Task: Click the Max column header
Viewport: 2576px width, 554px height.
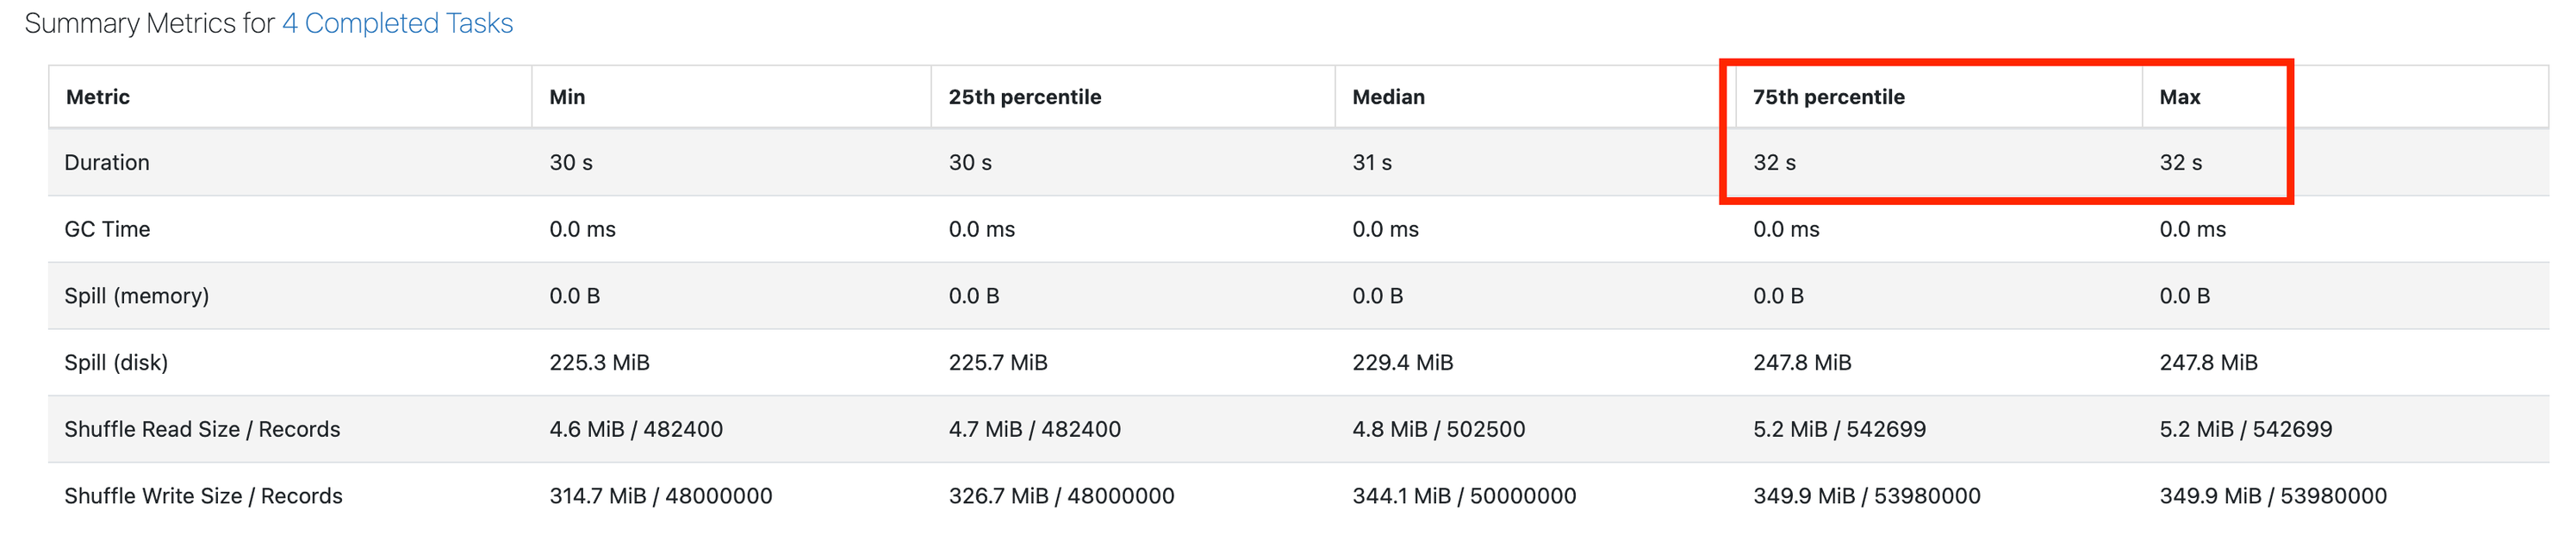Action: pyautogui.click(x=2179, y=97)
